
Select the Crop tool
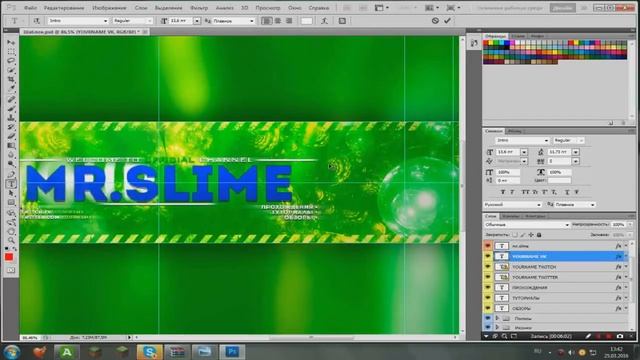click(11, 80)
